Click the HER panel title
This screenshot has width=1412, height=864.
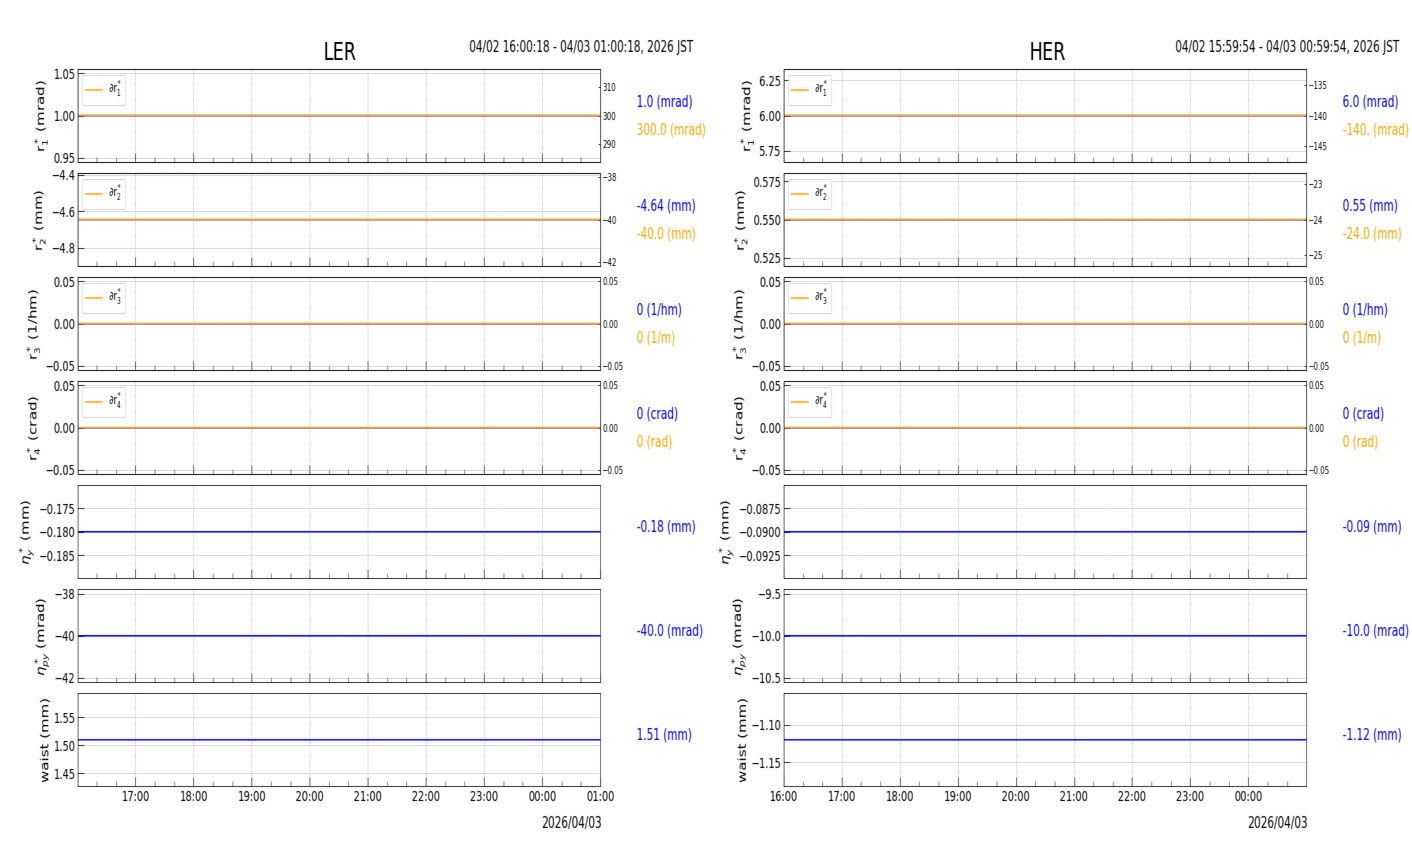pyautogui.click(x=1047, y=52)
